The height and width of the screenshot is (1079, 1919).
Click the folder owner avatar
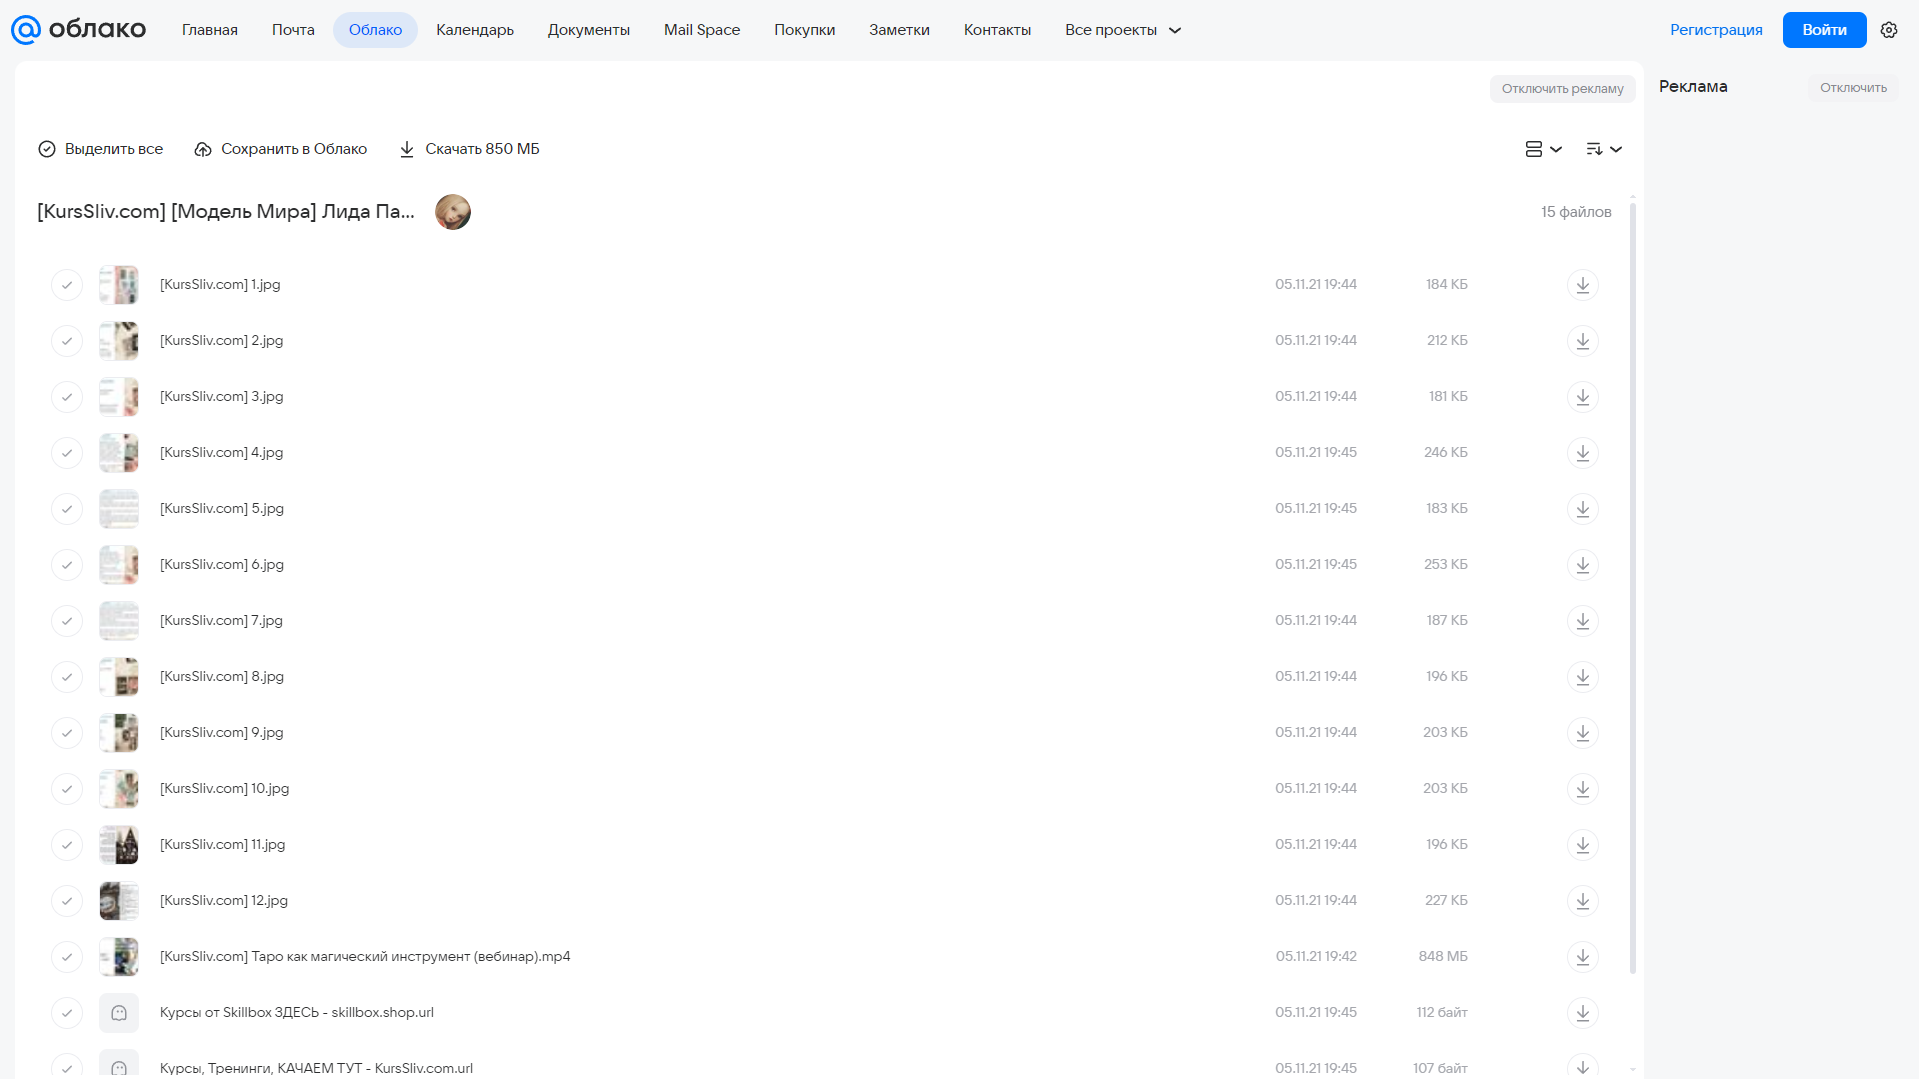[x=453, y=212]
